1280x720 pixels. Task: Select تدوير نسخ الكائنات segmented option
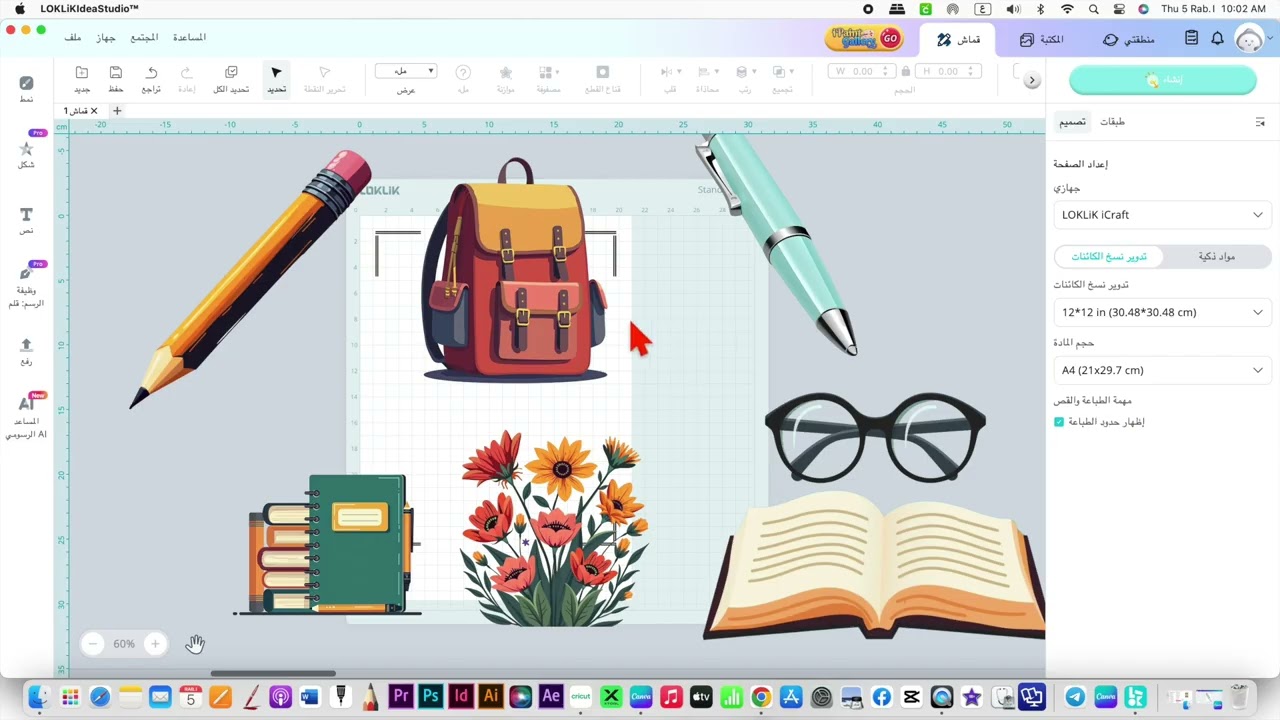tap(1109, 256)
